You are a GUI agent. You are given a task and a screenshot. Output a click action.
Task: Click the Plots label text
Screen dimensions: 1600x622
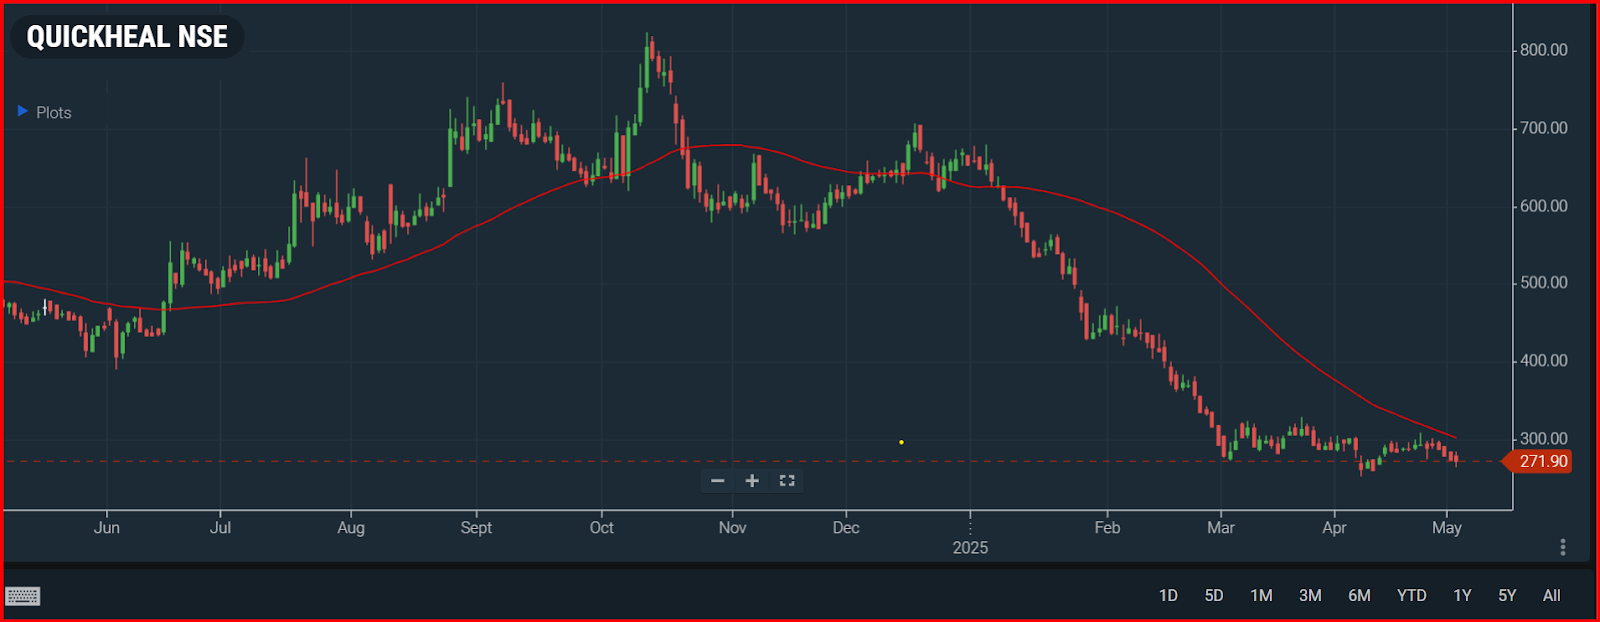tap(54, 113)
